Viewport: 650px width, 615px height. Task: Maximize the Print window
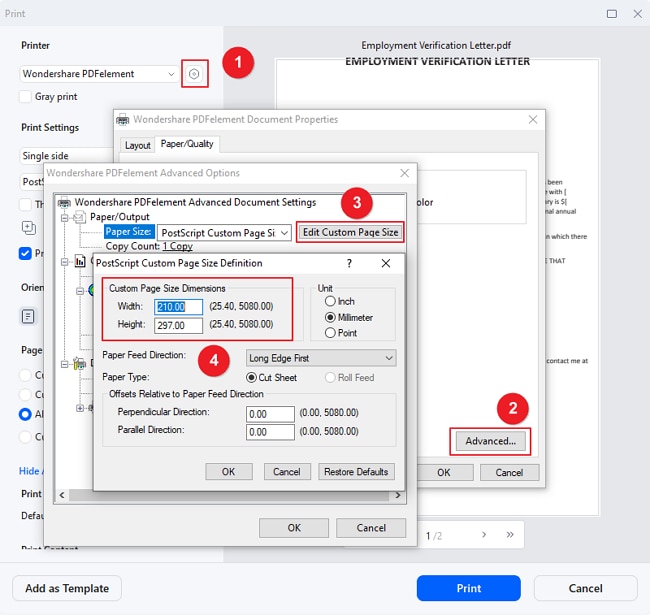(611, 14)
